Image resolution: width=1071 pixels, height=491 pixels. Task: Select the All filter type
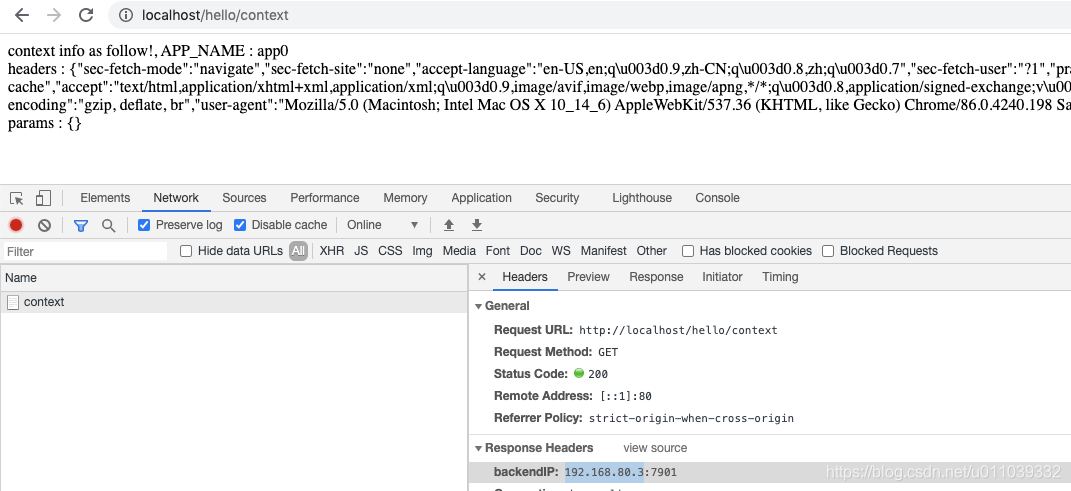click(298, 251)
